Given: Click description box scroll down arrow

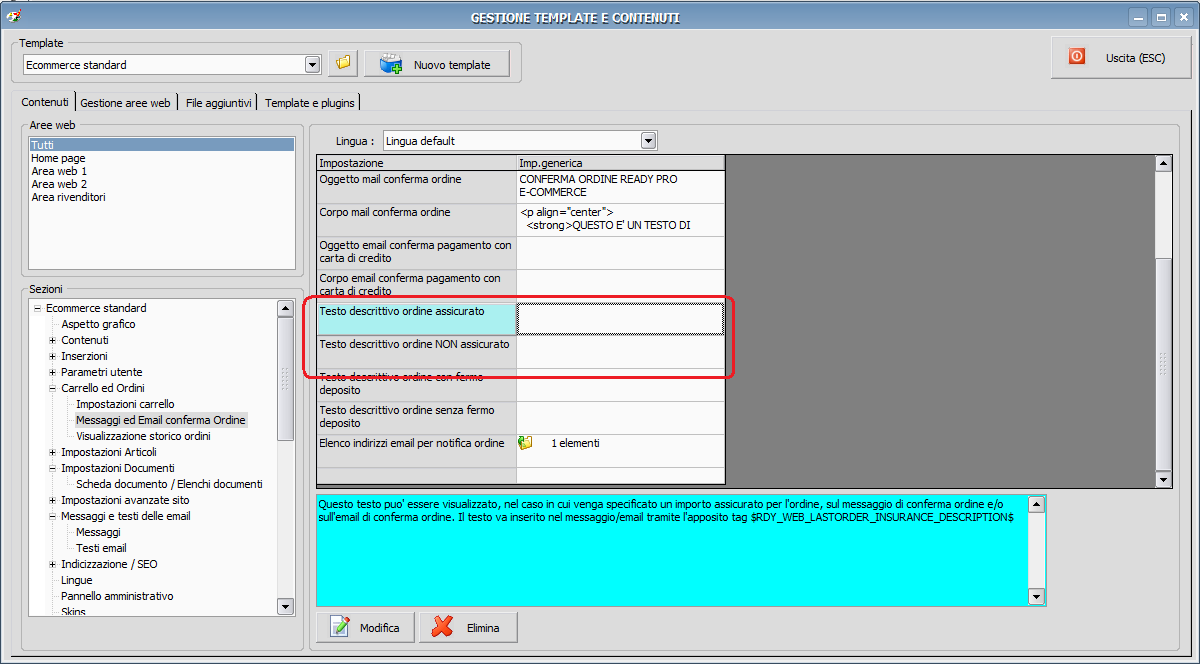Looking at the screenshot, I should click(x=1037, y=597).
